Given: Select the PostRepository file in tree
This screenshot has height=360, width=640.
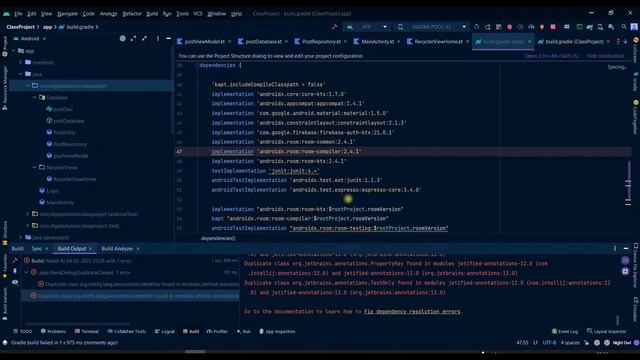Looking at the screenshot, I should (x=67, y=144).
